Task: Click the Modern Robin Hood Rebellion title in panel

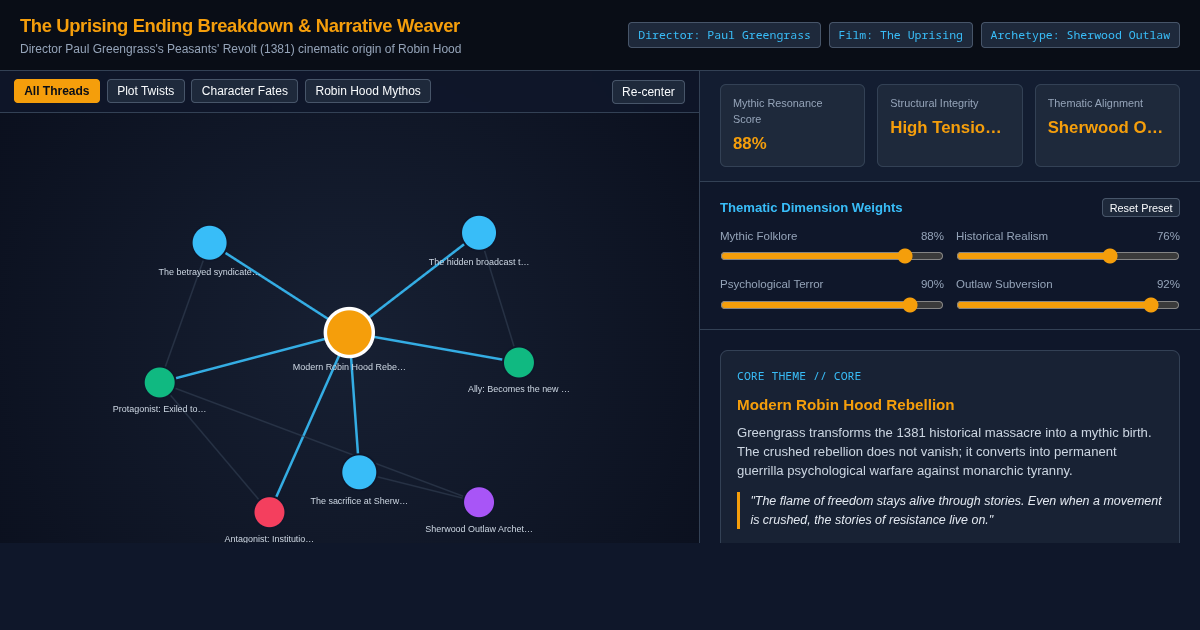Action: [846, 405]
